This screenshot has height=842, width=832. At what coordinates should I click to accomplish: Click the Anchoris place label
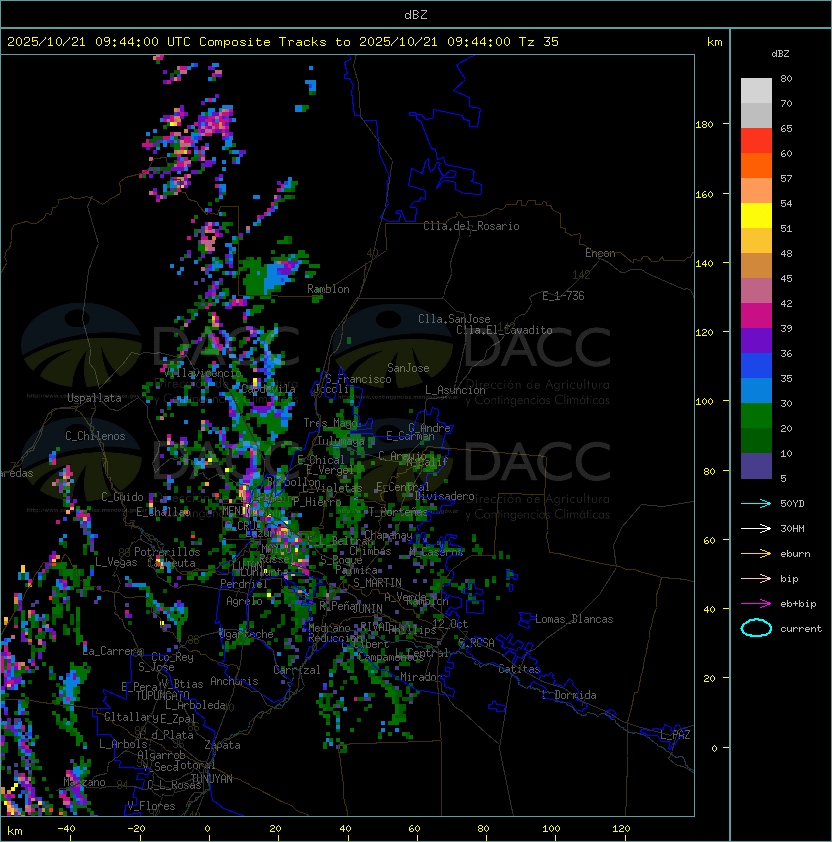[x=234, y=681]
